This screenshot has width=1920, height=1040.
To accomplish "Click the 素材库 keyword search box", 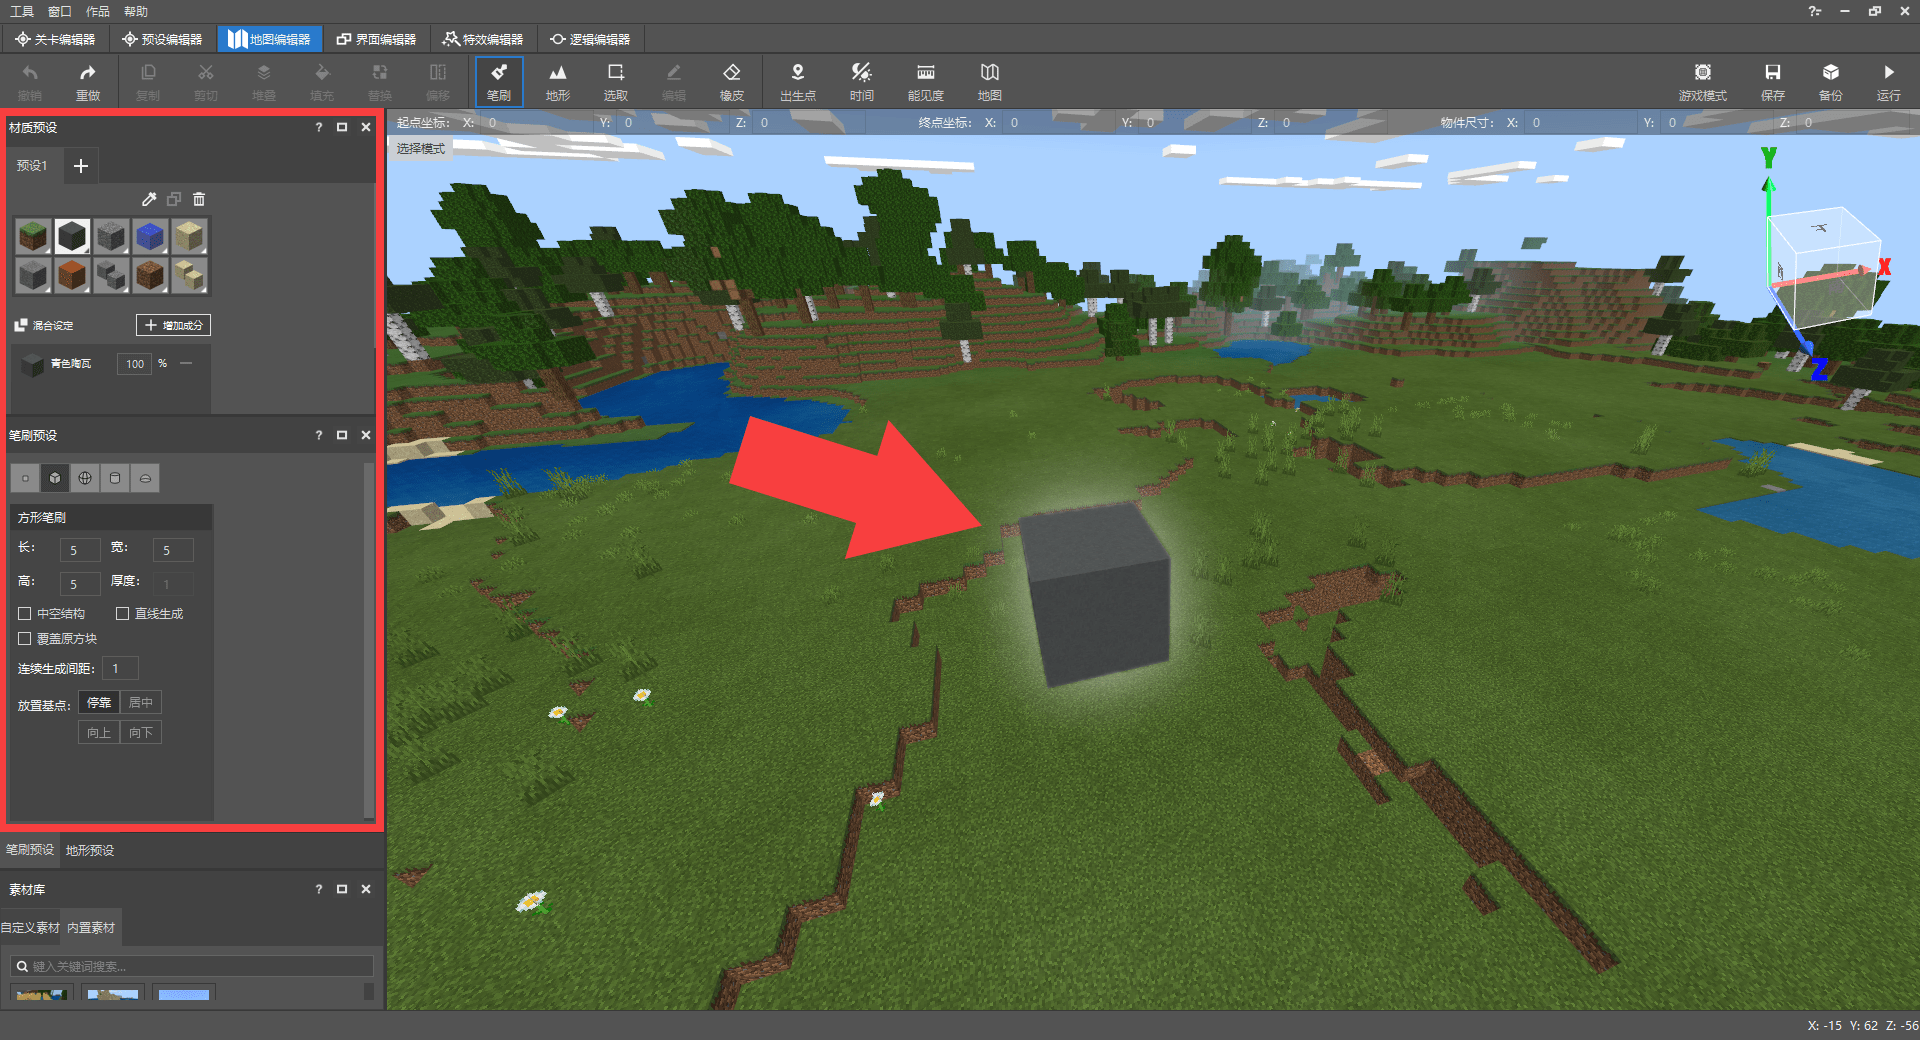I will click(x=192, y=966).
